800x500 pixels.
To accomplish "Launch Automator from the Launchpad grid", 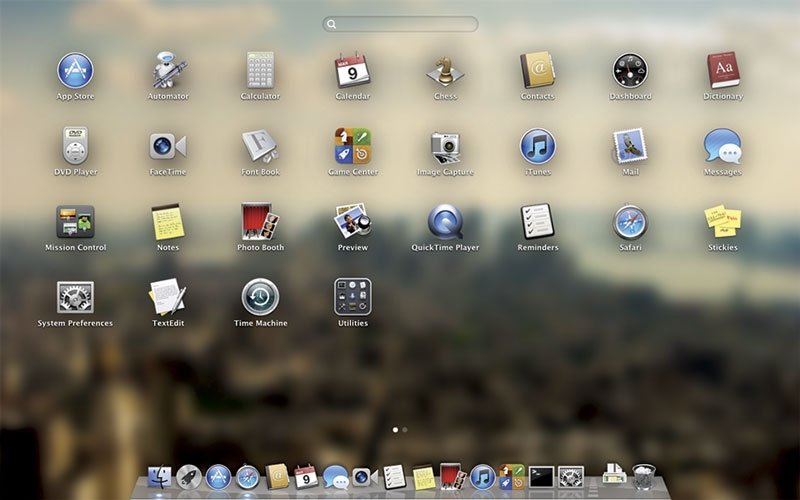I will [x=168, y=70].
